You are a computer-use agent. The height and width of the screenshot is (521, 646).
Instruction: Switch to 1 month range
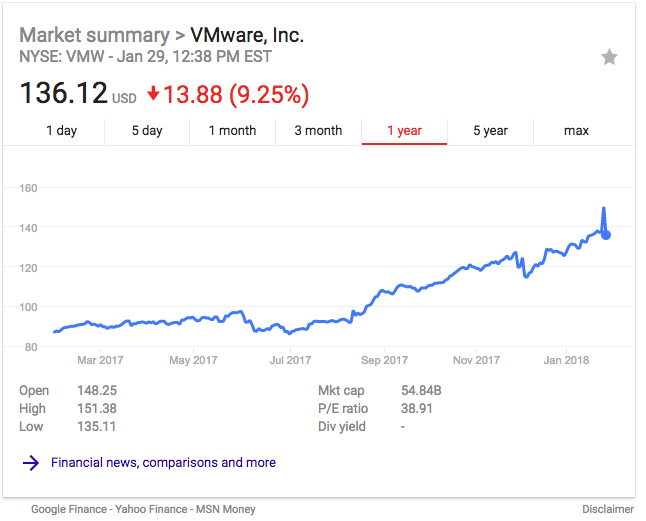pos(232,131)
